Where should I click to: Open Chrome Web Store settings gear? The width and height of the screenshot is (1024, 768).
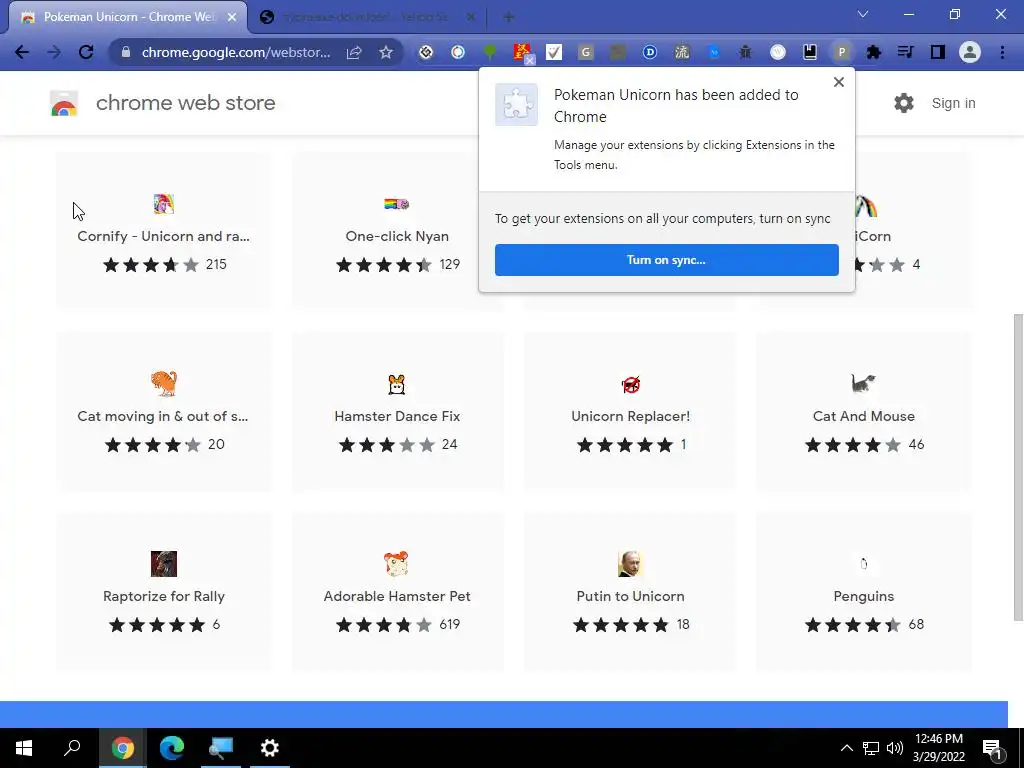904,103
